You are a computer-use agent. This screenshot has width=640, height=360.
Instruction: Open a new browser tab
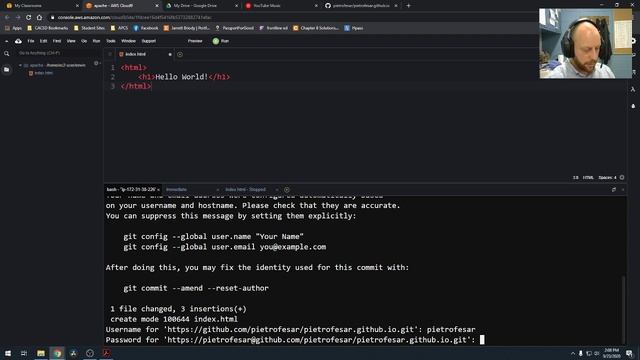point(408,6)
